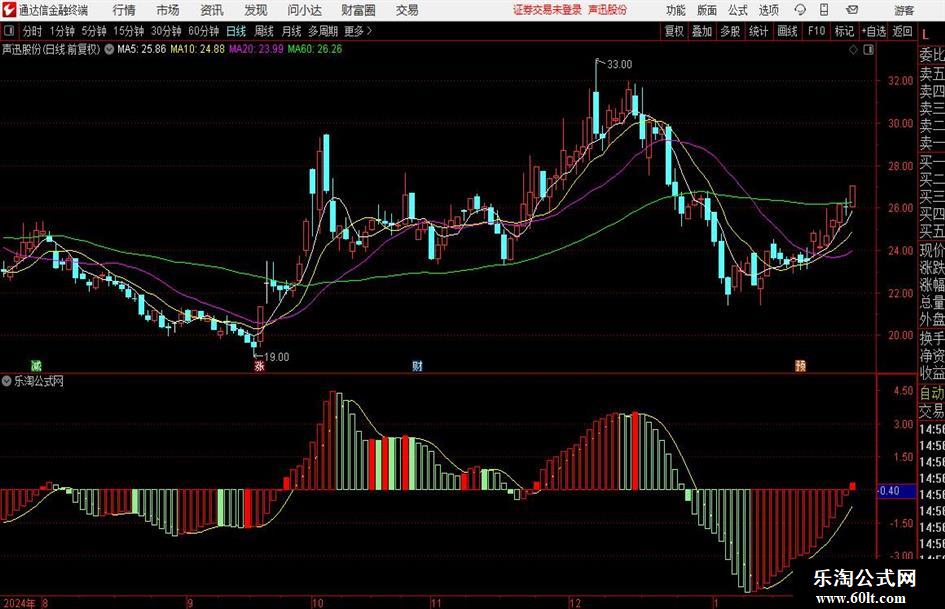The width and height of the screenshot is (945, 609).
Task: Open the 选项 menu
Action: point(768,10)
